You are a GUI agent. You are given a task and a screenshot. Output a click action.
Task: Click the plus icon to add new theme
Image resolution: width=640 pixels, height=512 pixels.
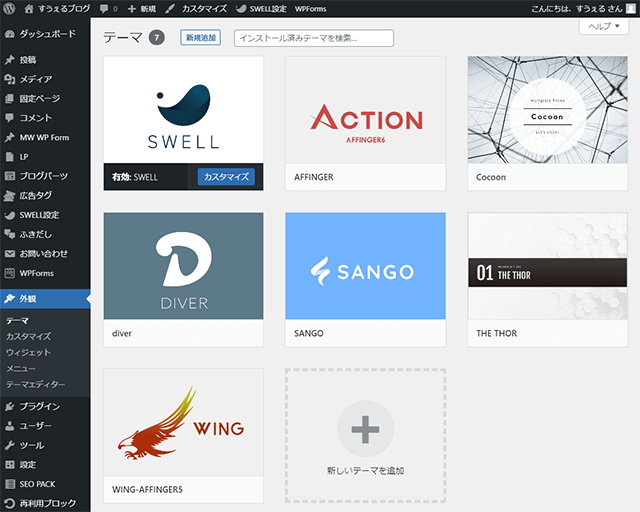click(365, 430)
